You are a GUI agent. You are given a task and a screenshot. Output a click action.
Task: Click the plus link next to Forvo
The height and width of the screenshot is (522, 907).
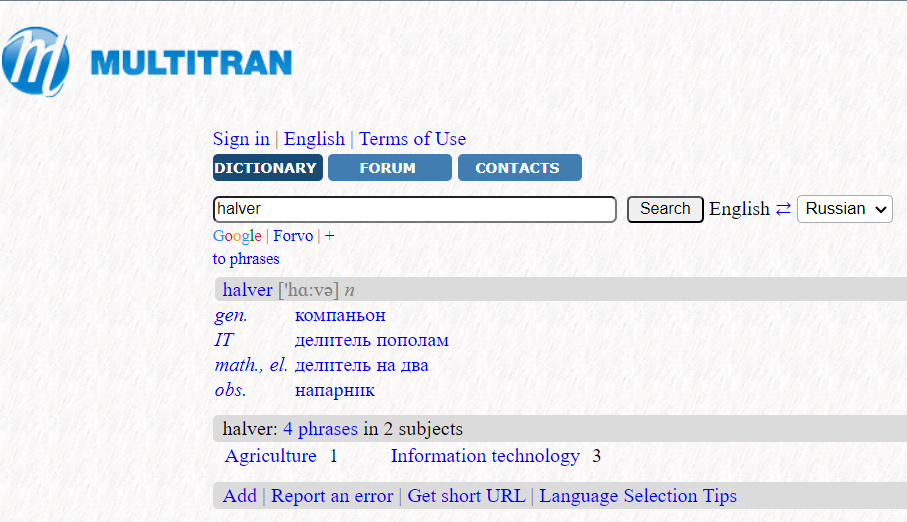330,236
